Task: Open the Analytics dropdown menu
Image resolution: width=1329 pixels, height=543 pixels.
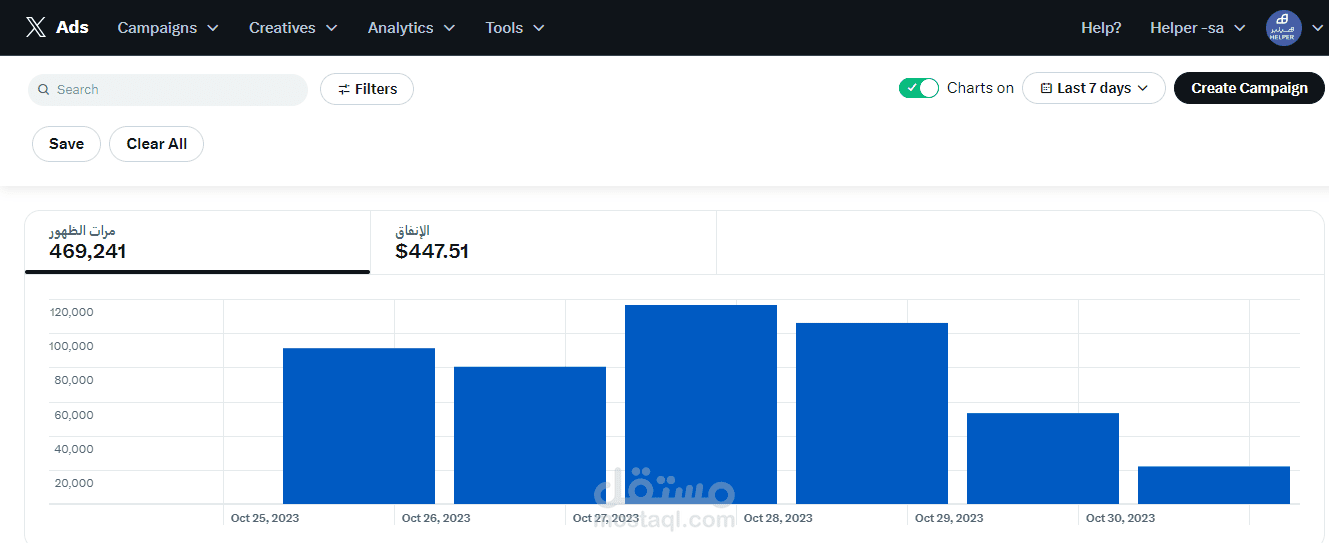Action: [x=411, y=28]
